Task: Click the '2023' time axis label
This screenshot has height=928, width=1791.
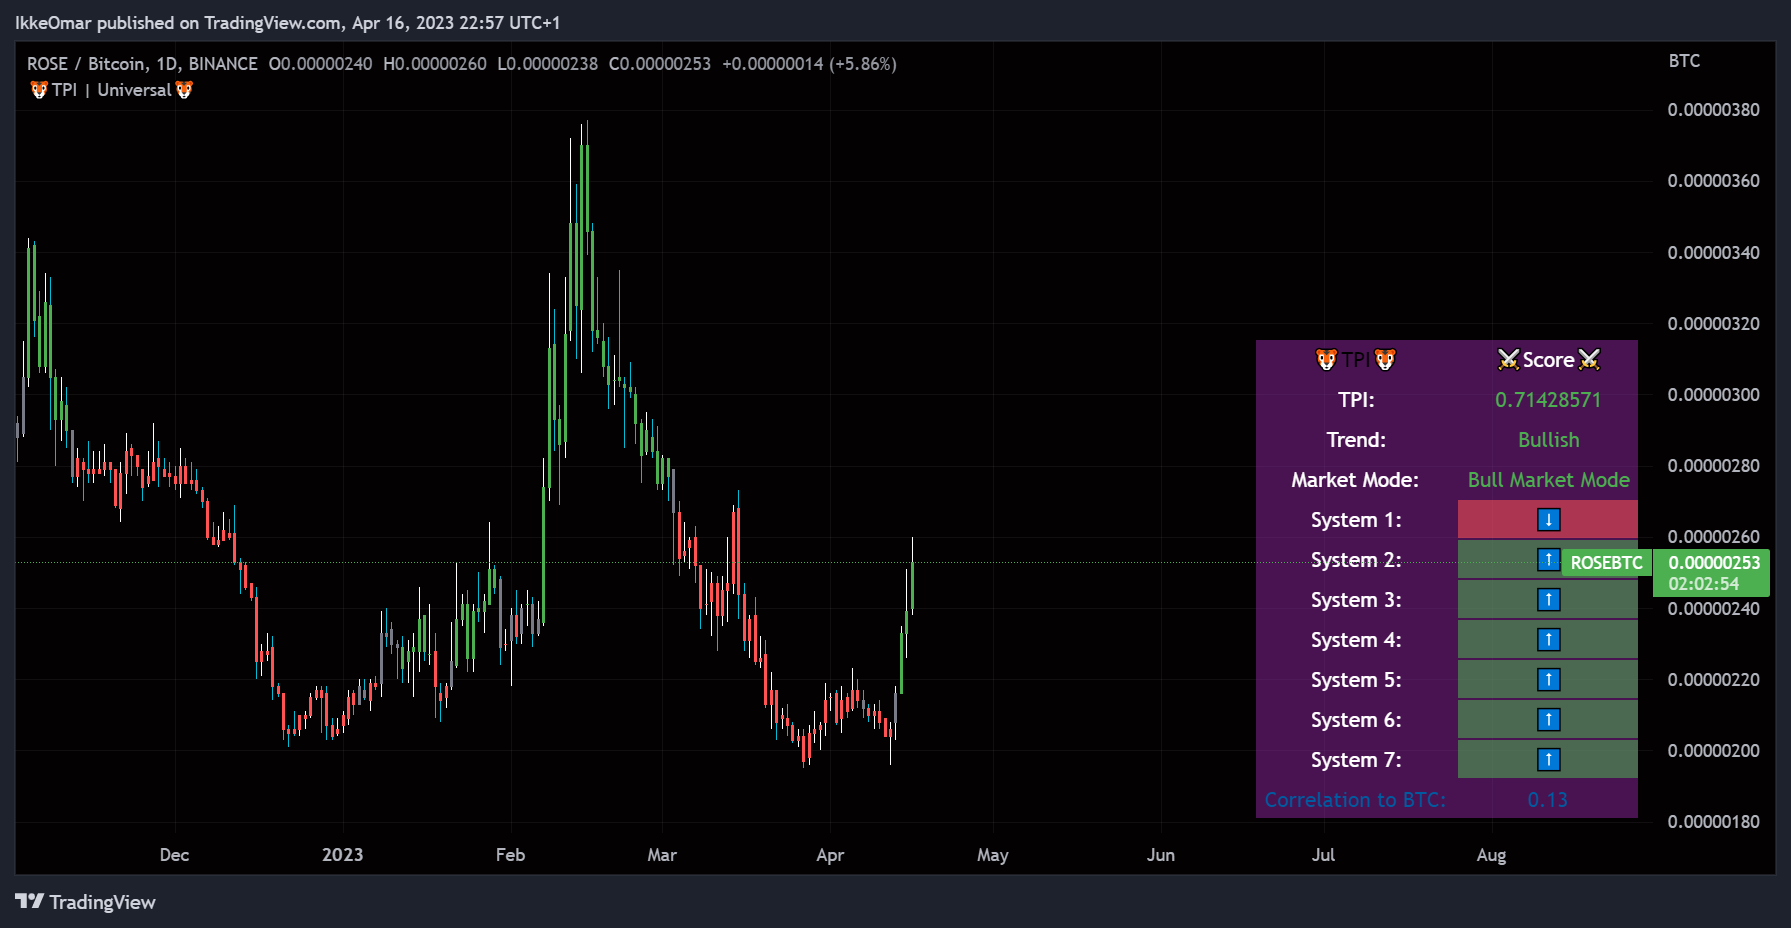Action: 342,855
